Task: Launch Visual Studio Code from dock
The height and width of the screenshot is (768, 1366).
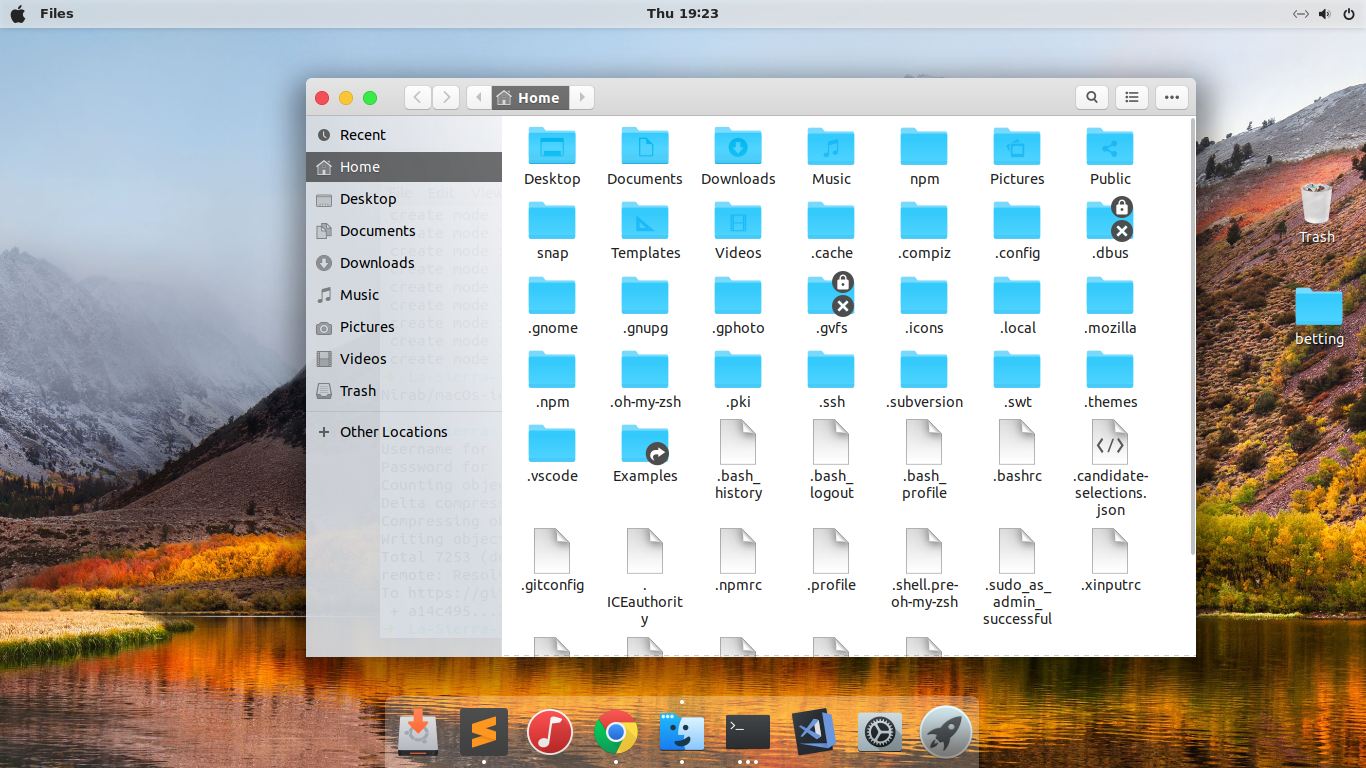Action: point(814,733)
